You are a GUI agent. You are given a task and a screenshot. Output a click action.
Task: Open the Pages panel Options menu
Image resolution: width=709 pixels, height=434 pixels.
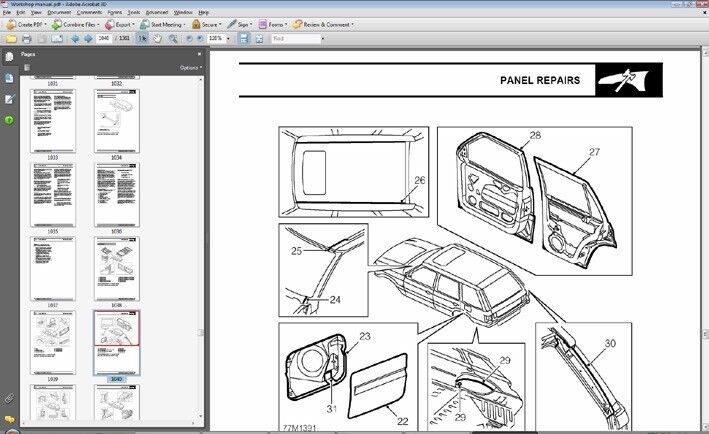191,68
